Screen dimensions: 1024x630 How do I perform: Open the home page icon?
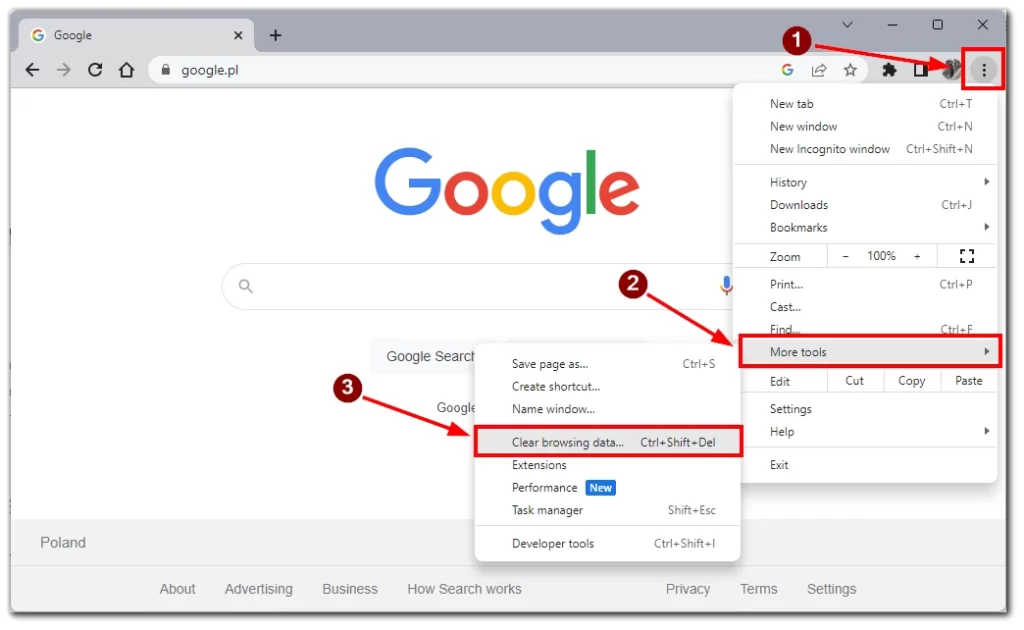coord(127,70)
